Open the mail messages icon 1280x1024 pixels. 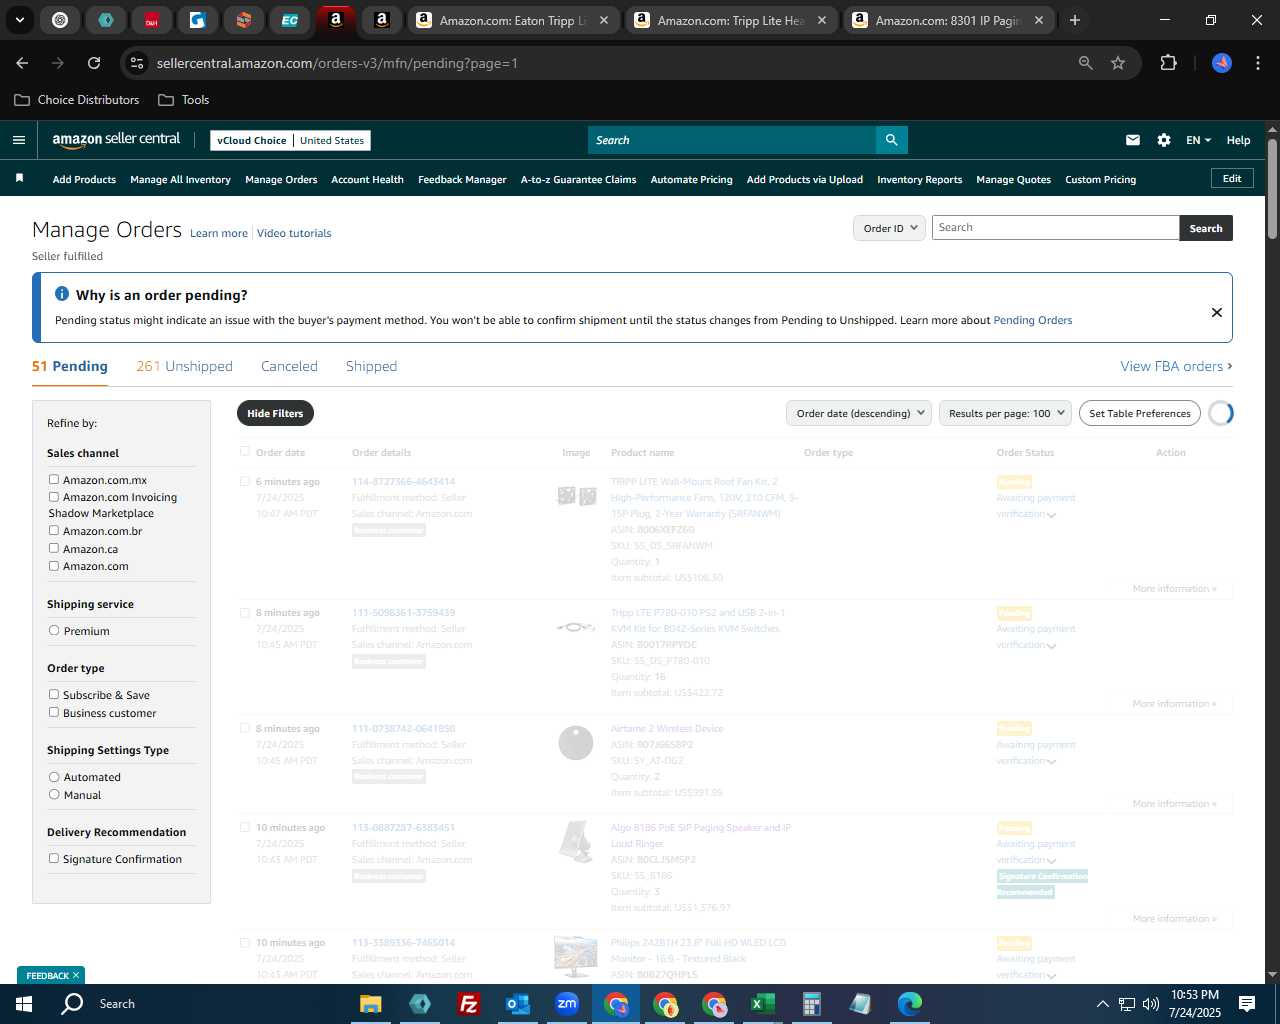[x=1133, y=140]
